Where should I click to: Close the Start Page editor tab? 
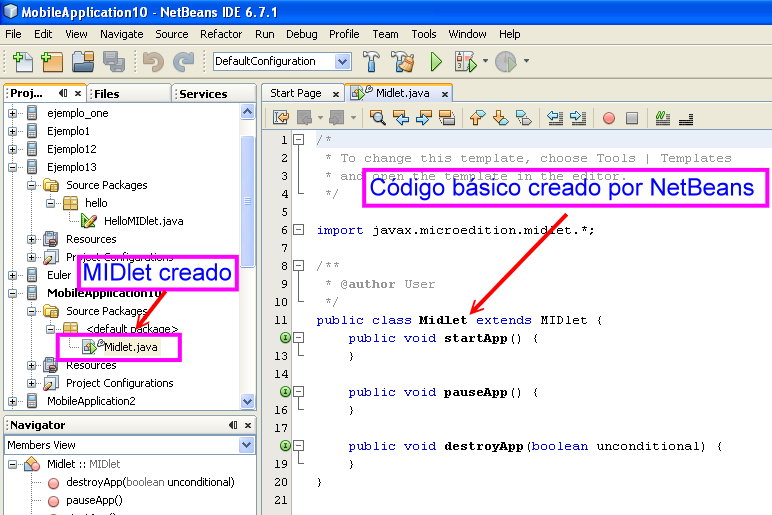(x=336, y=94)
